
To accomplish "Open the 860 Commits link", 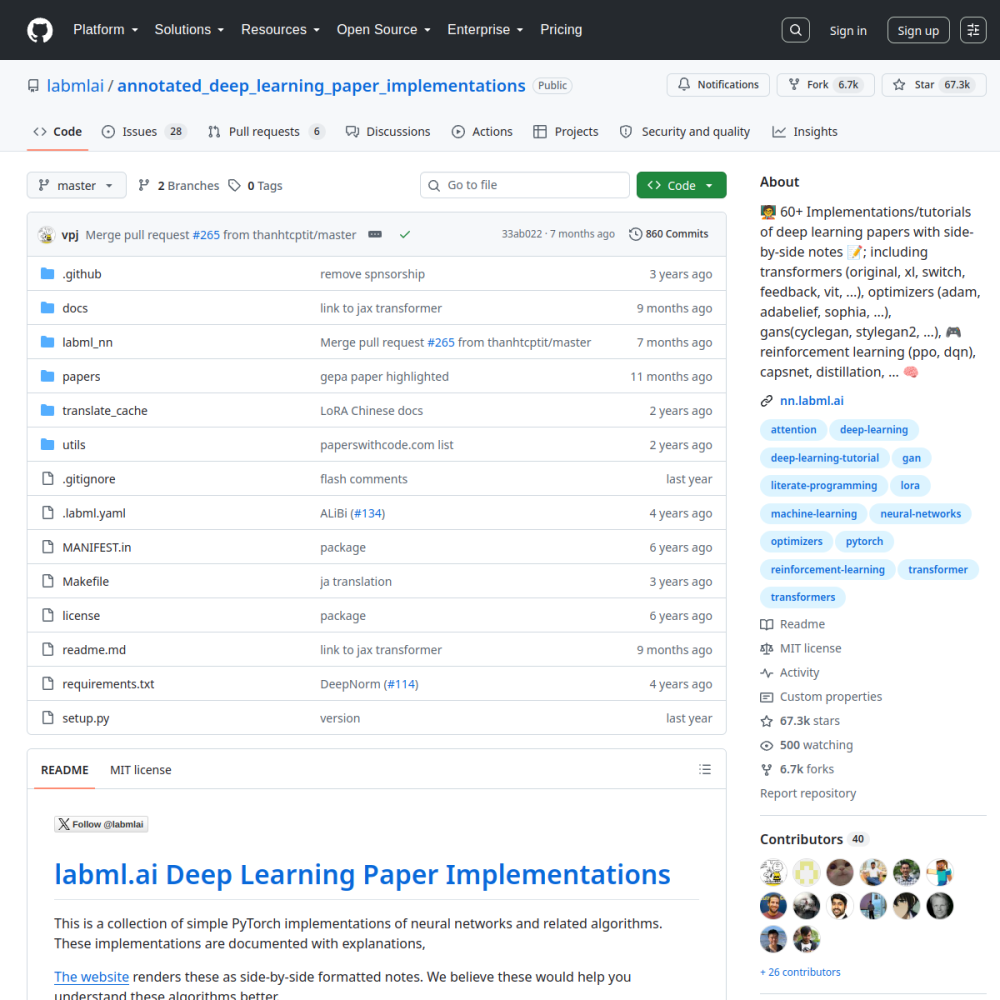I will pos(668,234).
